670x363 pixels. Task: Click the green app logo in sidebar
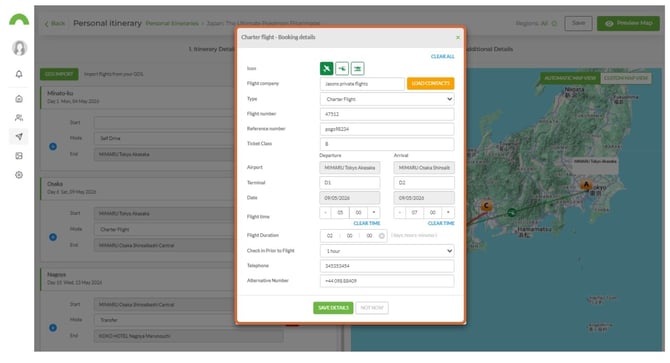tap(19, 20)
